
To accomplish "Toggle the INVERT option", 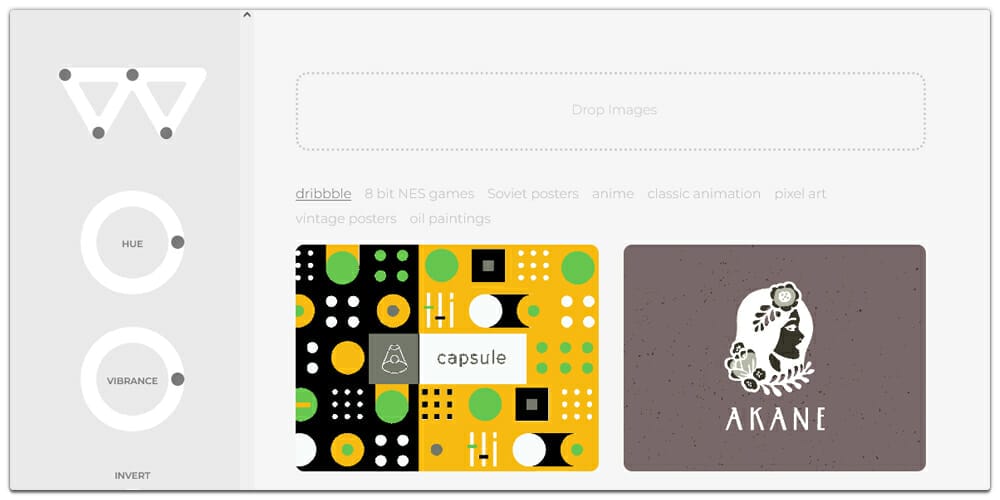I will coord(132,476).
